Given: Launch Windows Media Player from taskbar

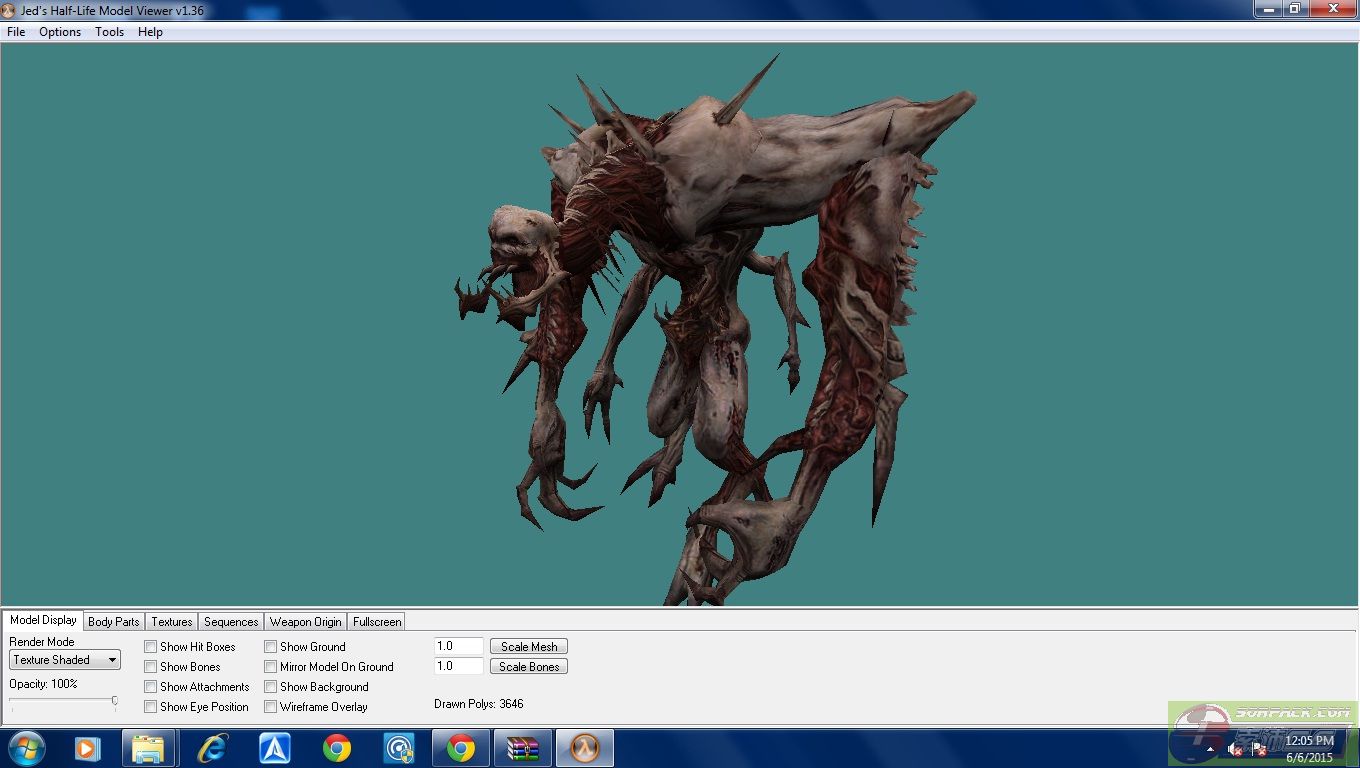Looking at the screenshot, I should point(88,748).
